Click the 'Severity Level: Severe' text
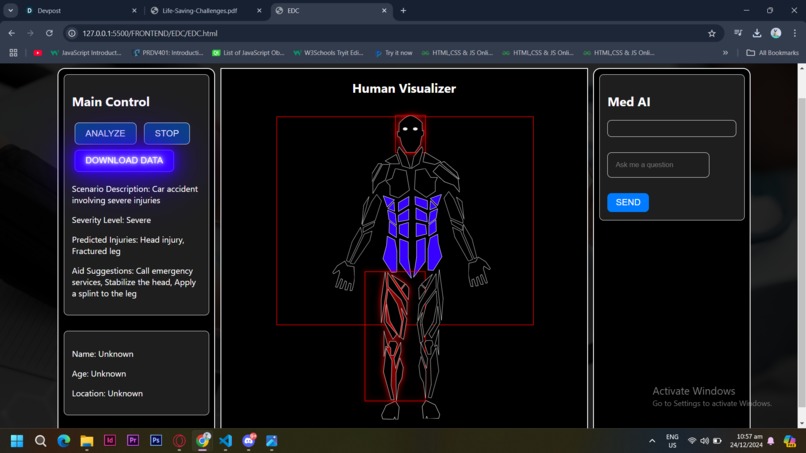Viewport: 806px width, 453px height. click(x=112, y=220)
